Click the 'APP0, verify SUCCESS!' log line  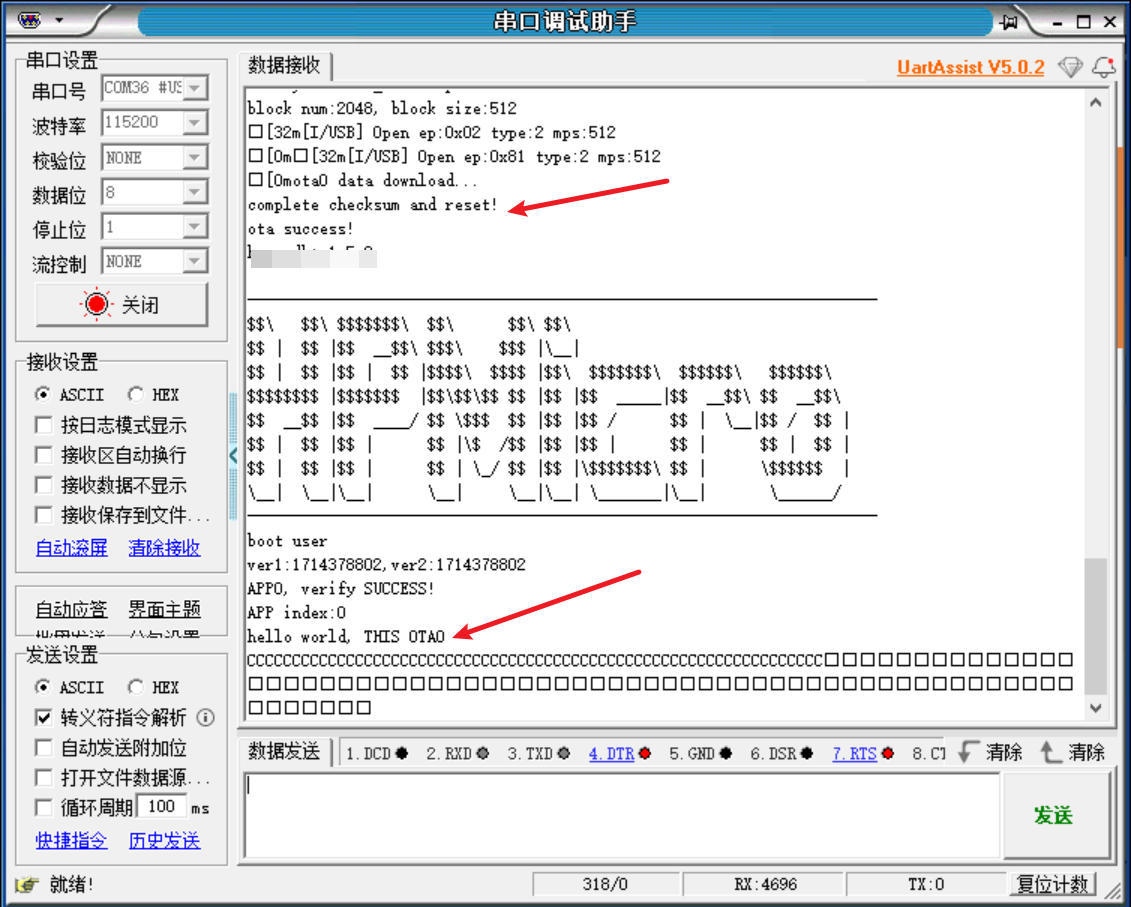pos(340,589)
